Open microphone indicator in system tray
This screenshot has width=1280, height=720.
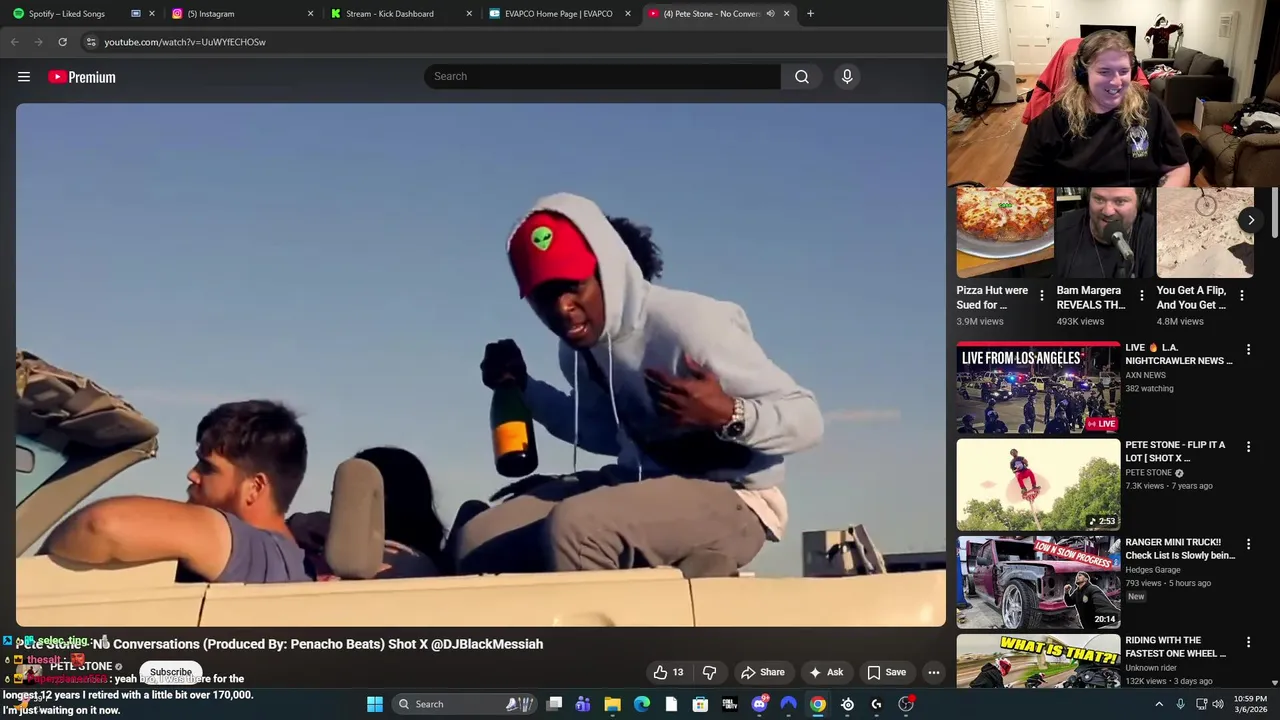tap(1180, 704)
